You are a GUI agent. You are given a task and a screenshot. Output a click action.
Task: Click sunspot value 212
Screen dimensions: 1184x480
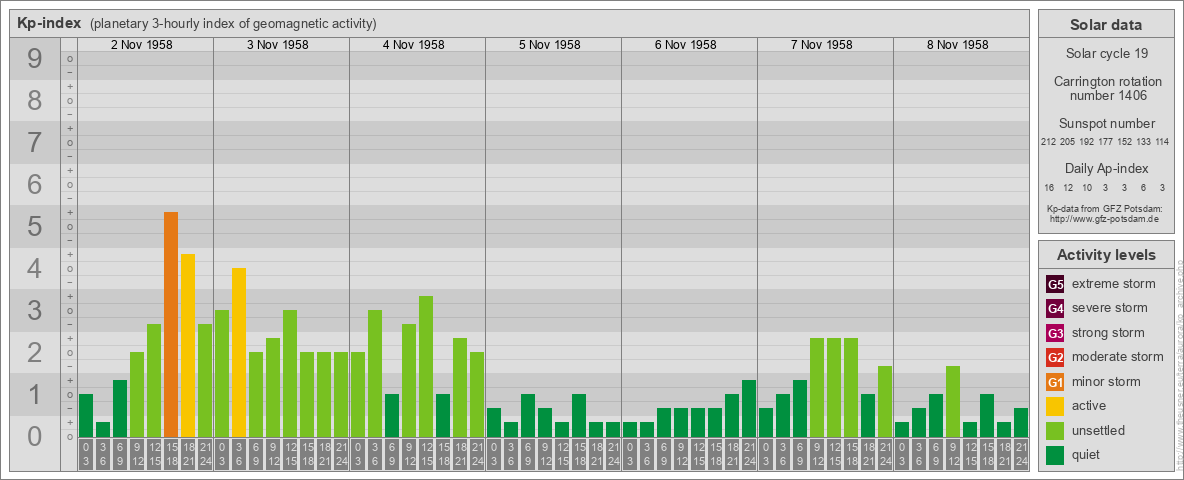(x=1048, y=142)
